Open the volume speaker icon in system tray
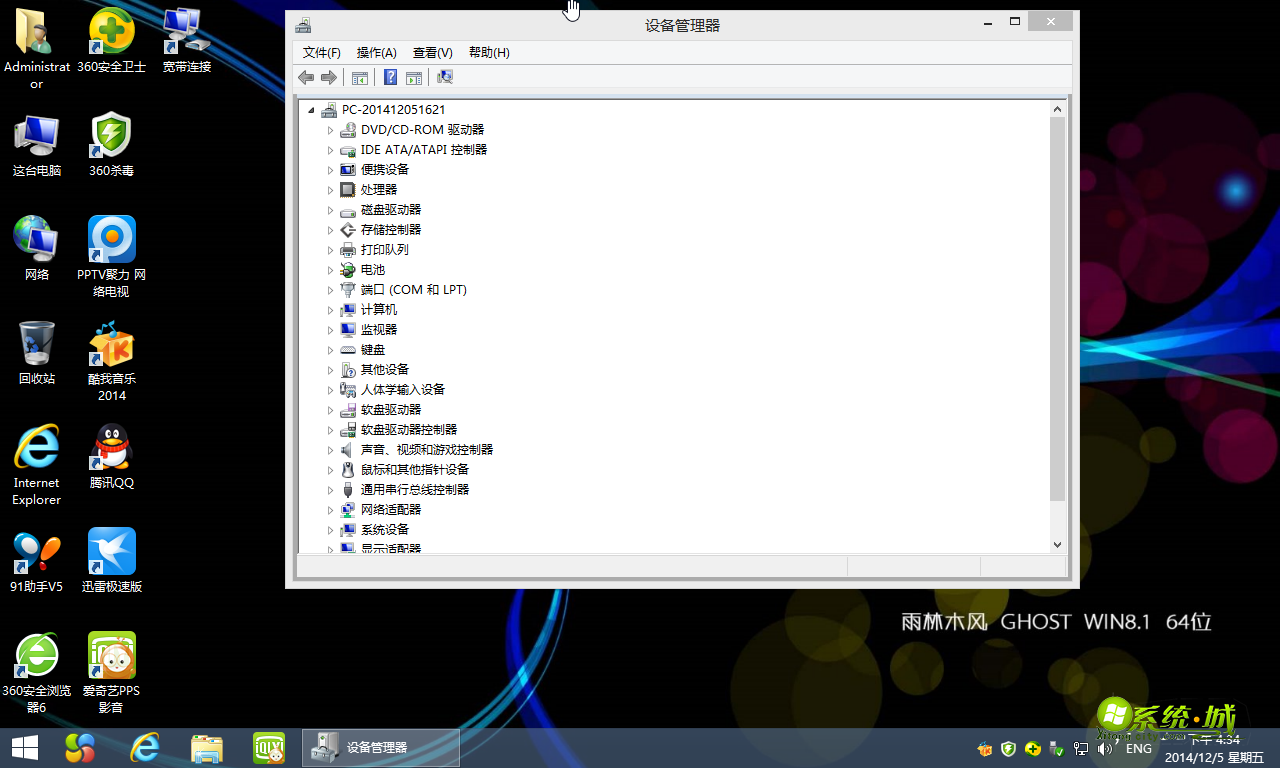The width and height of the screenshot is (1280, 768). point(1103,748)
